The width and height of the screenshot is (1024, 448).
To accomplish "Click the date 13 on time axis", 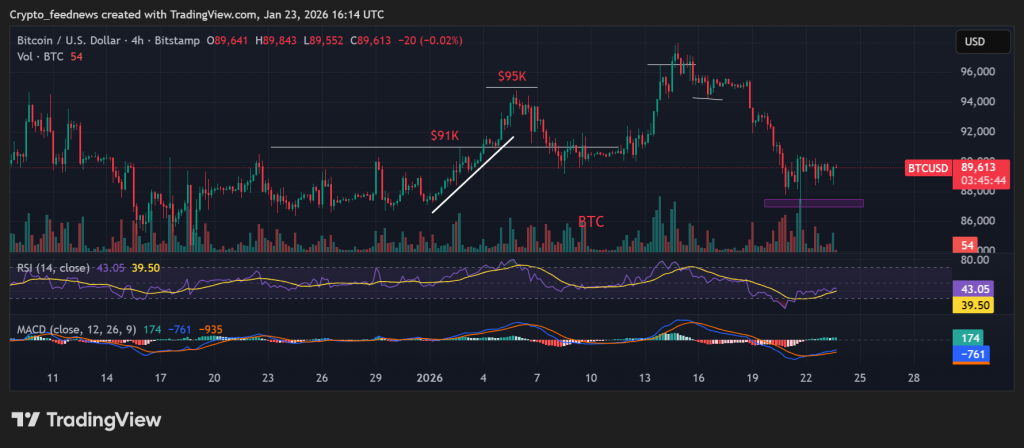I will (x=645, y=378).
